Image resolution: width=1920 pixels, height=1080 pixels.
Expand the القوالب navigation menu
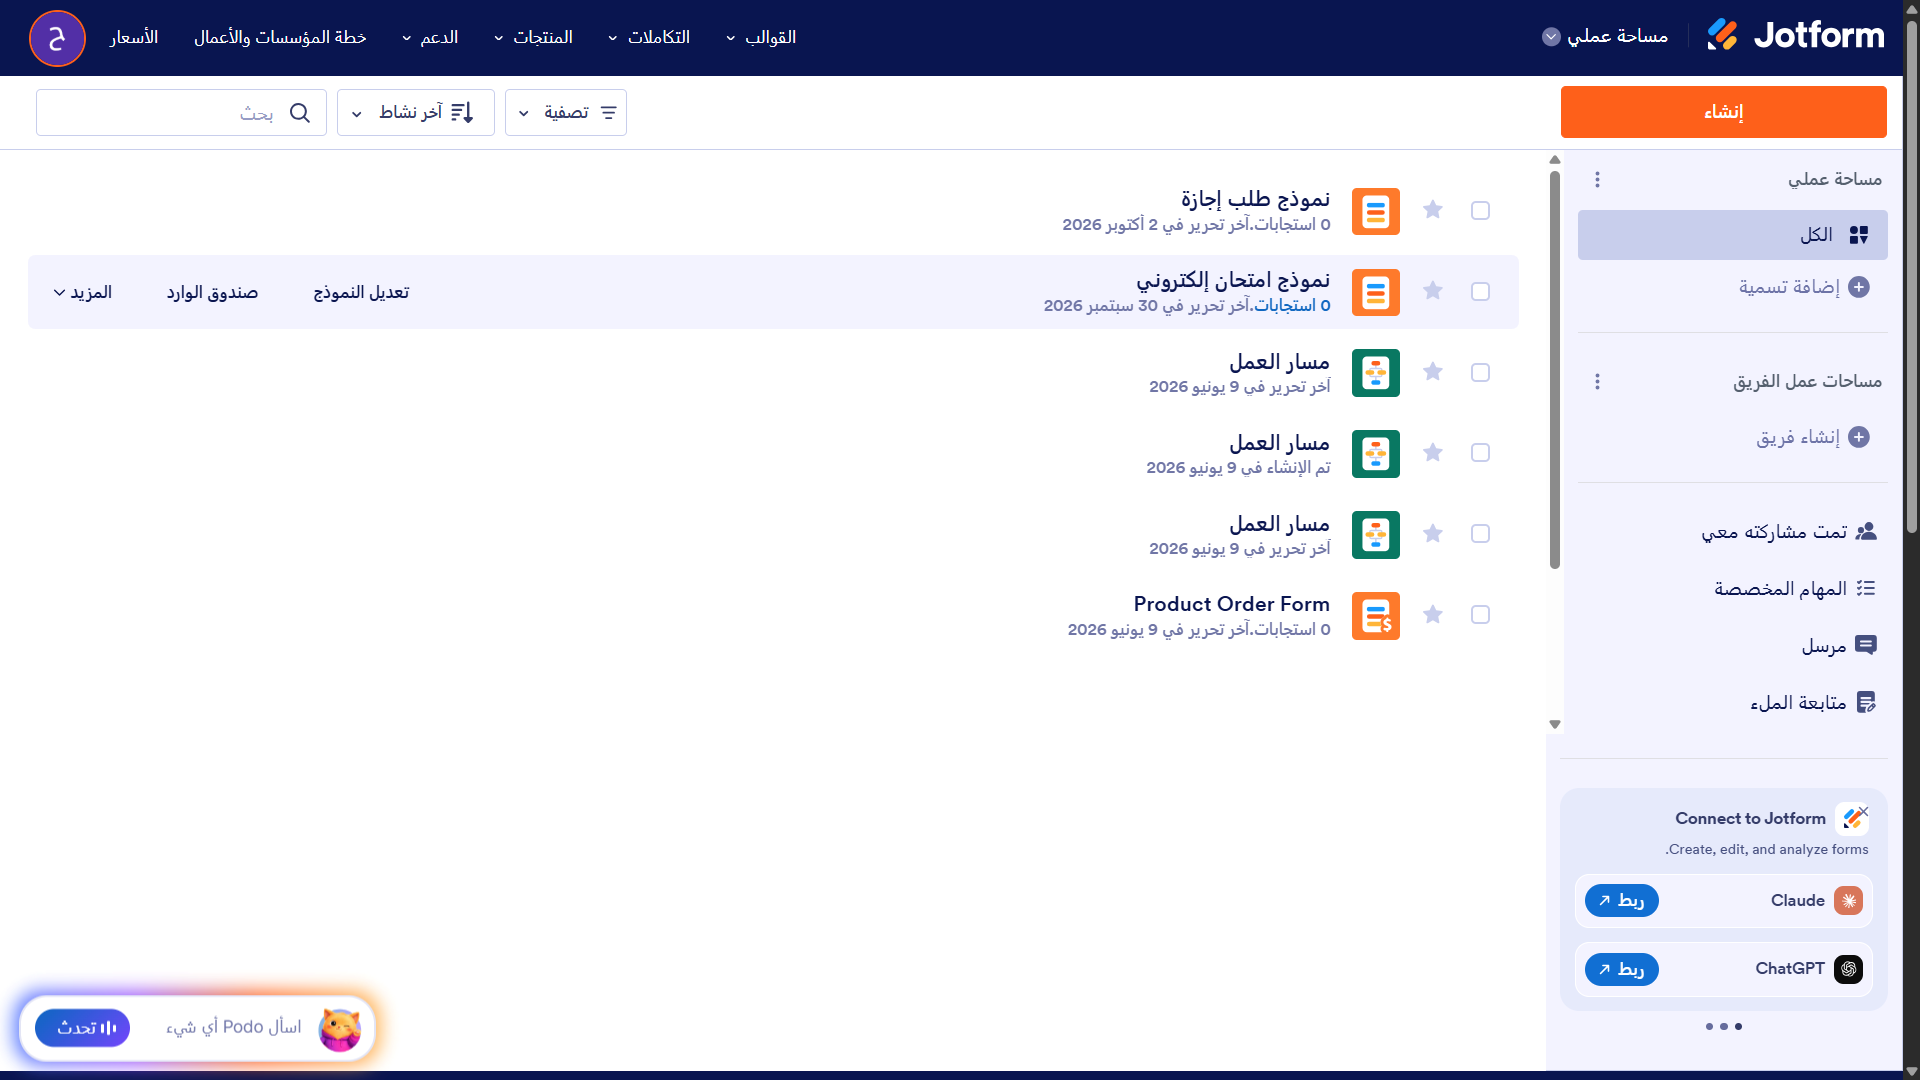click(x=761, y=37)
